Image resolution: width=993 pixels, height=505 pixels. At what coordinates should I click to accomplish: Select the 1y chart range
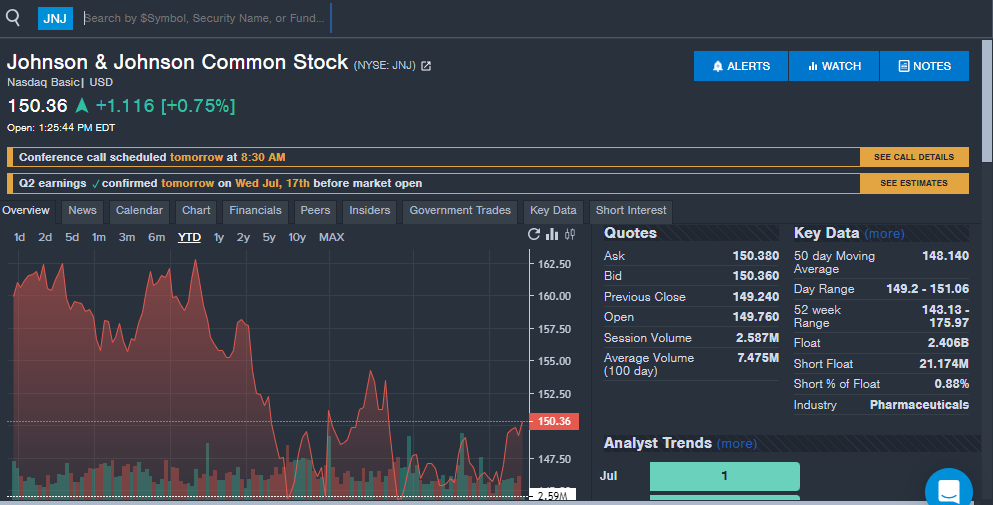(218, 237)
